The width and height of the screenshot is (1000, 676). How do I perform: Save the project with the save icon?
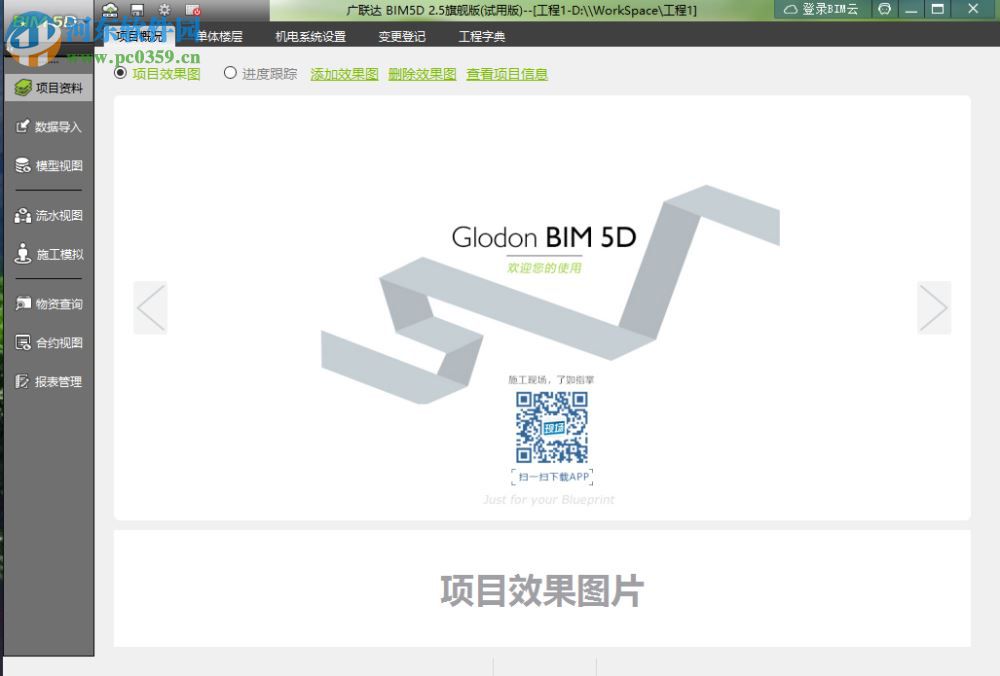[x=135, y=8]
